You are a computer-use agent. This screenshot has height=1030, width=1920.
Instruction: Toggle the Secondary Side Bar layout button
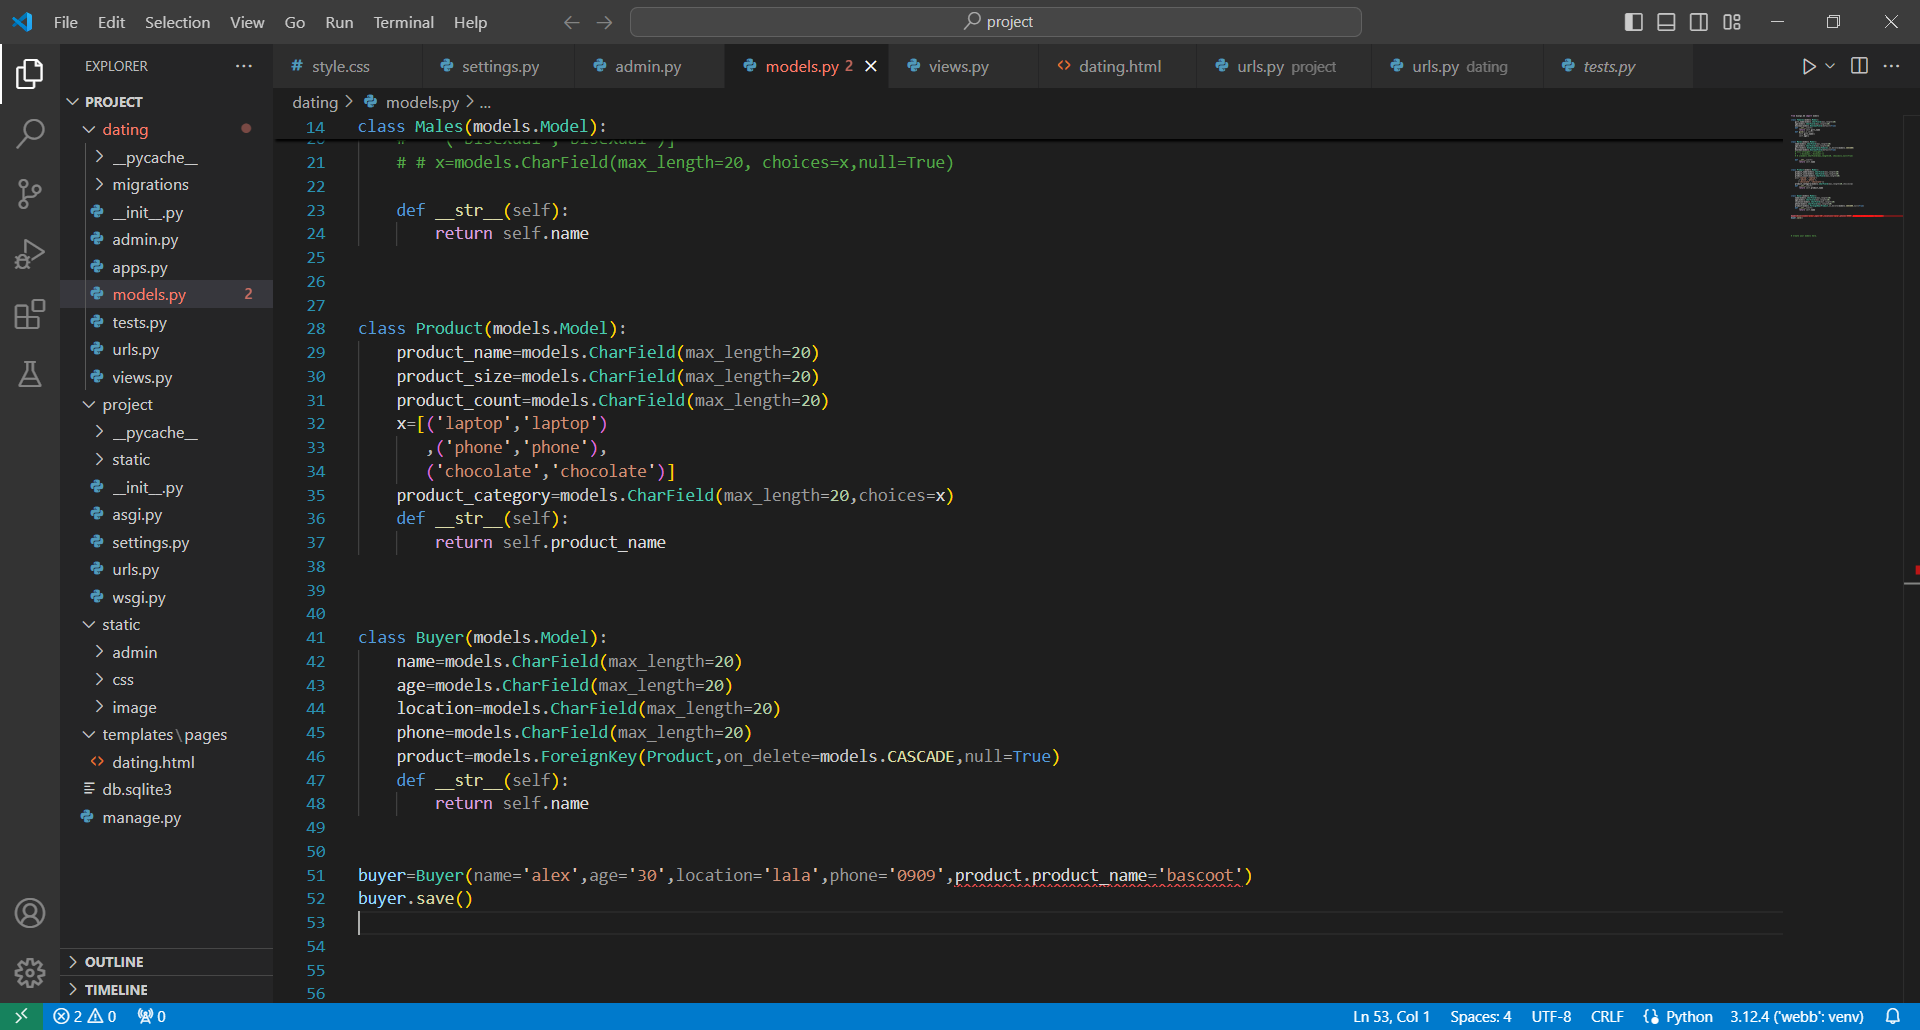tap(1699, 22)
